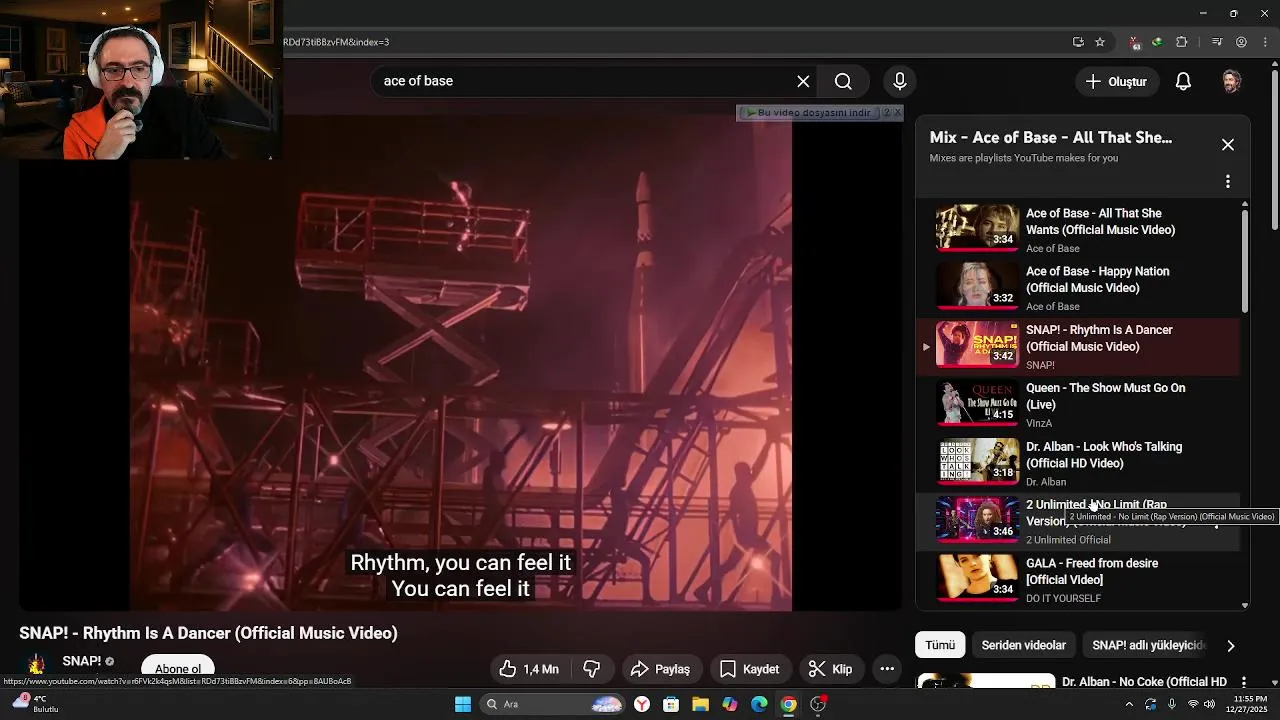Viewport: 1280px width, 720px height.
Task: Open 2 Unlimited No Limit thumbnail
Action: (x=977, y=519)
